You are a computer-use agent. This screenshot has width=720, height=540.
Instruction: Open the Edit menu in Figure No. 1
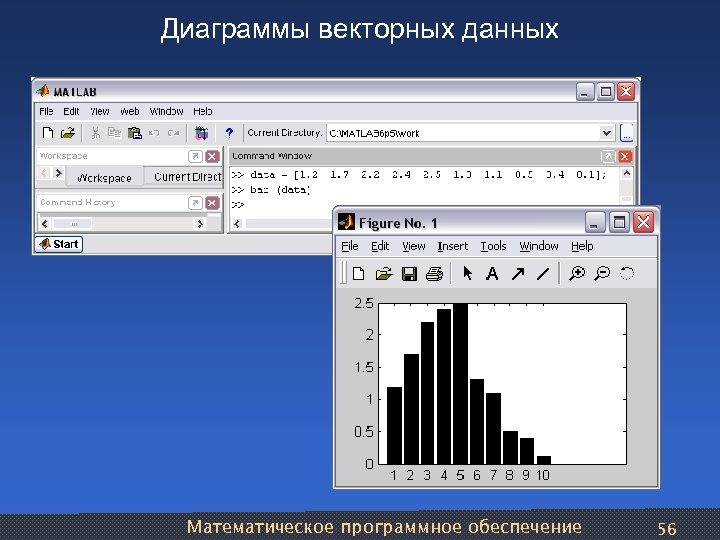(x=380, y=247)
